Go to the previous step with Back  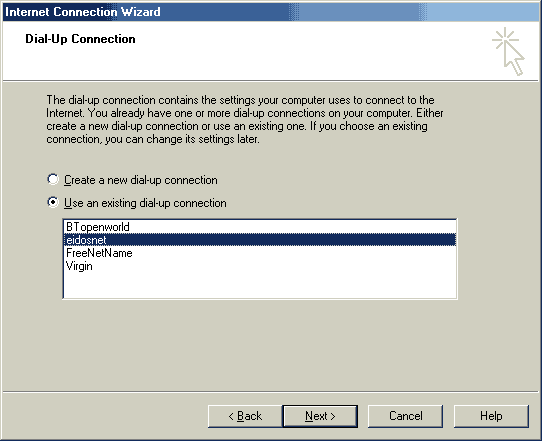pos(245,416)
